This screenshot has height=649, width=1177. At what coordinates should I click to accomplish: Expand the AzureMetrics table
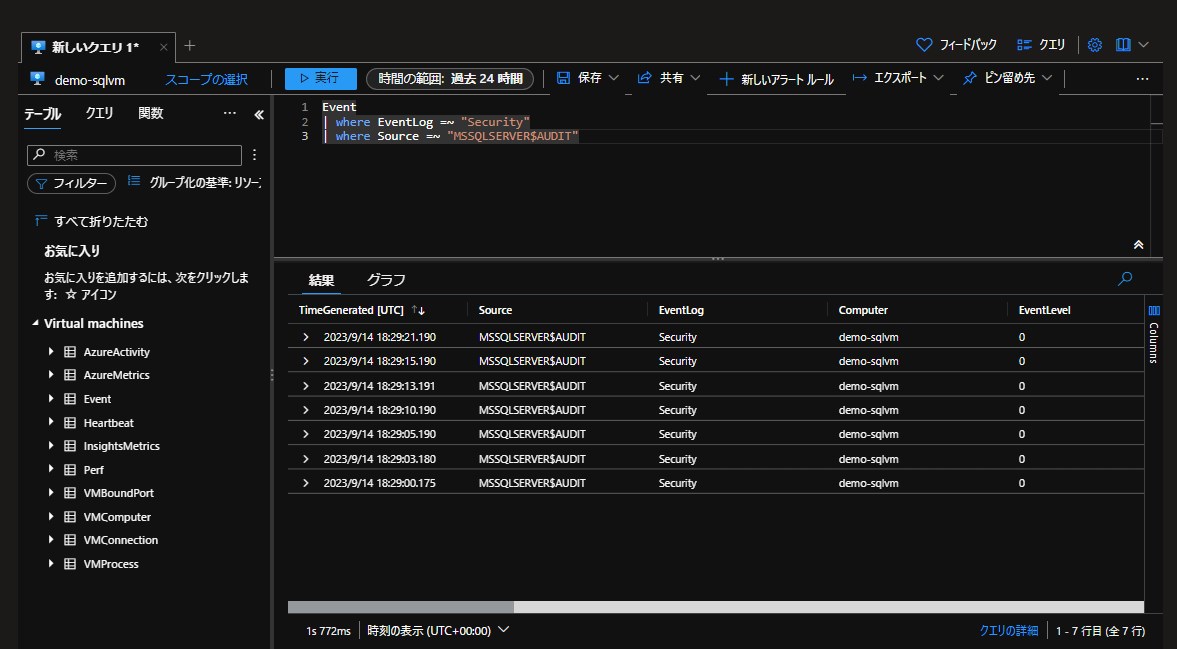click(x=51, y=374)
